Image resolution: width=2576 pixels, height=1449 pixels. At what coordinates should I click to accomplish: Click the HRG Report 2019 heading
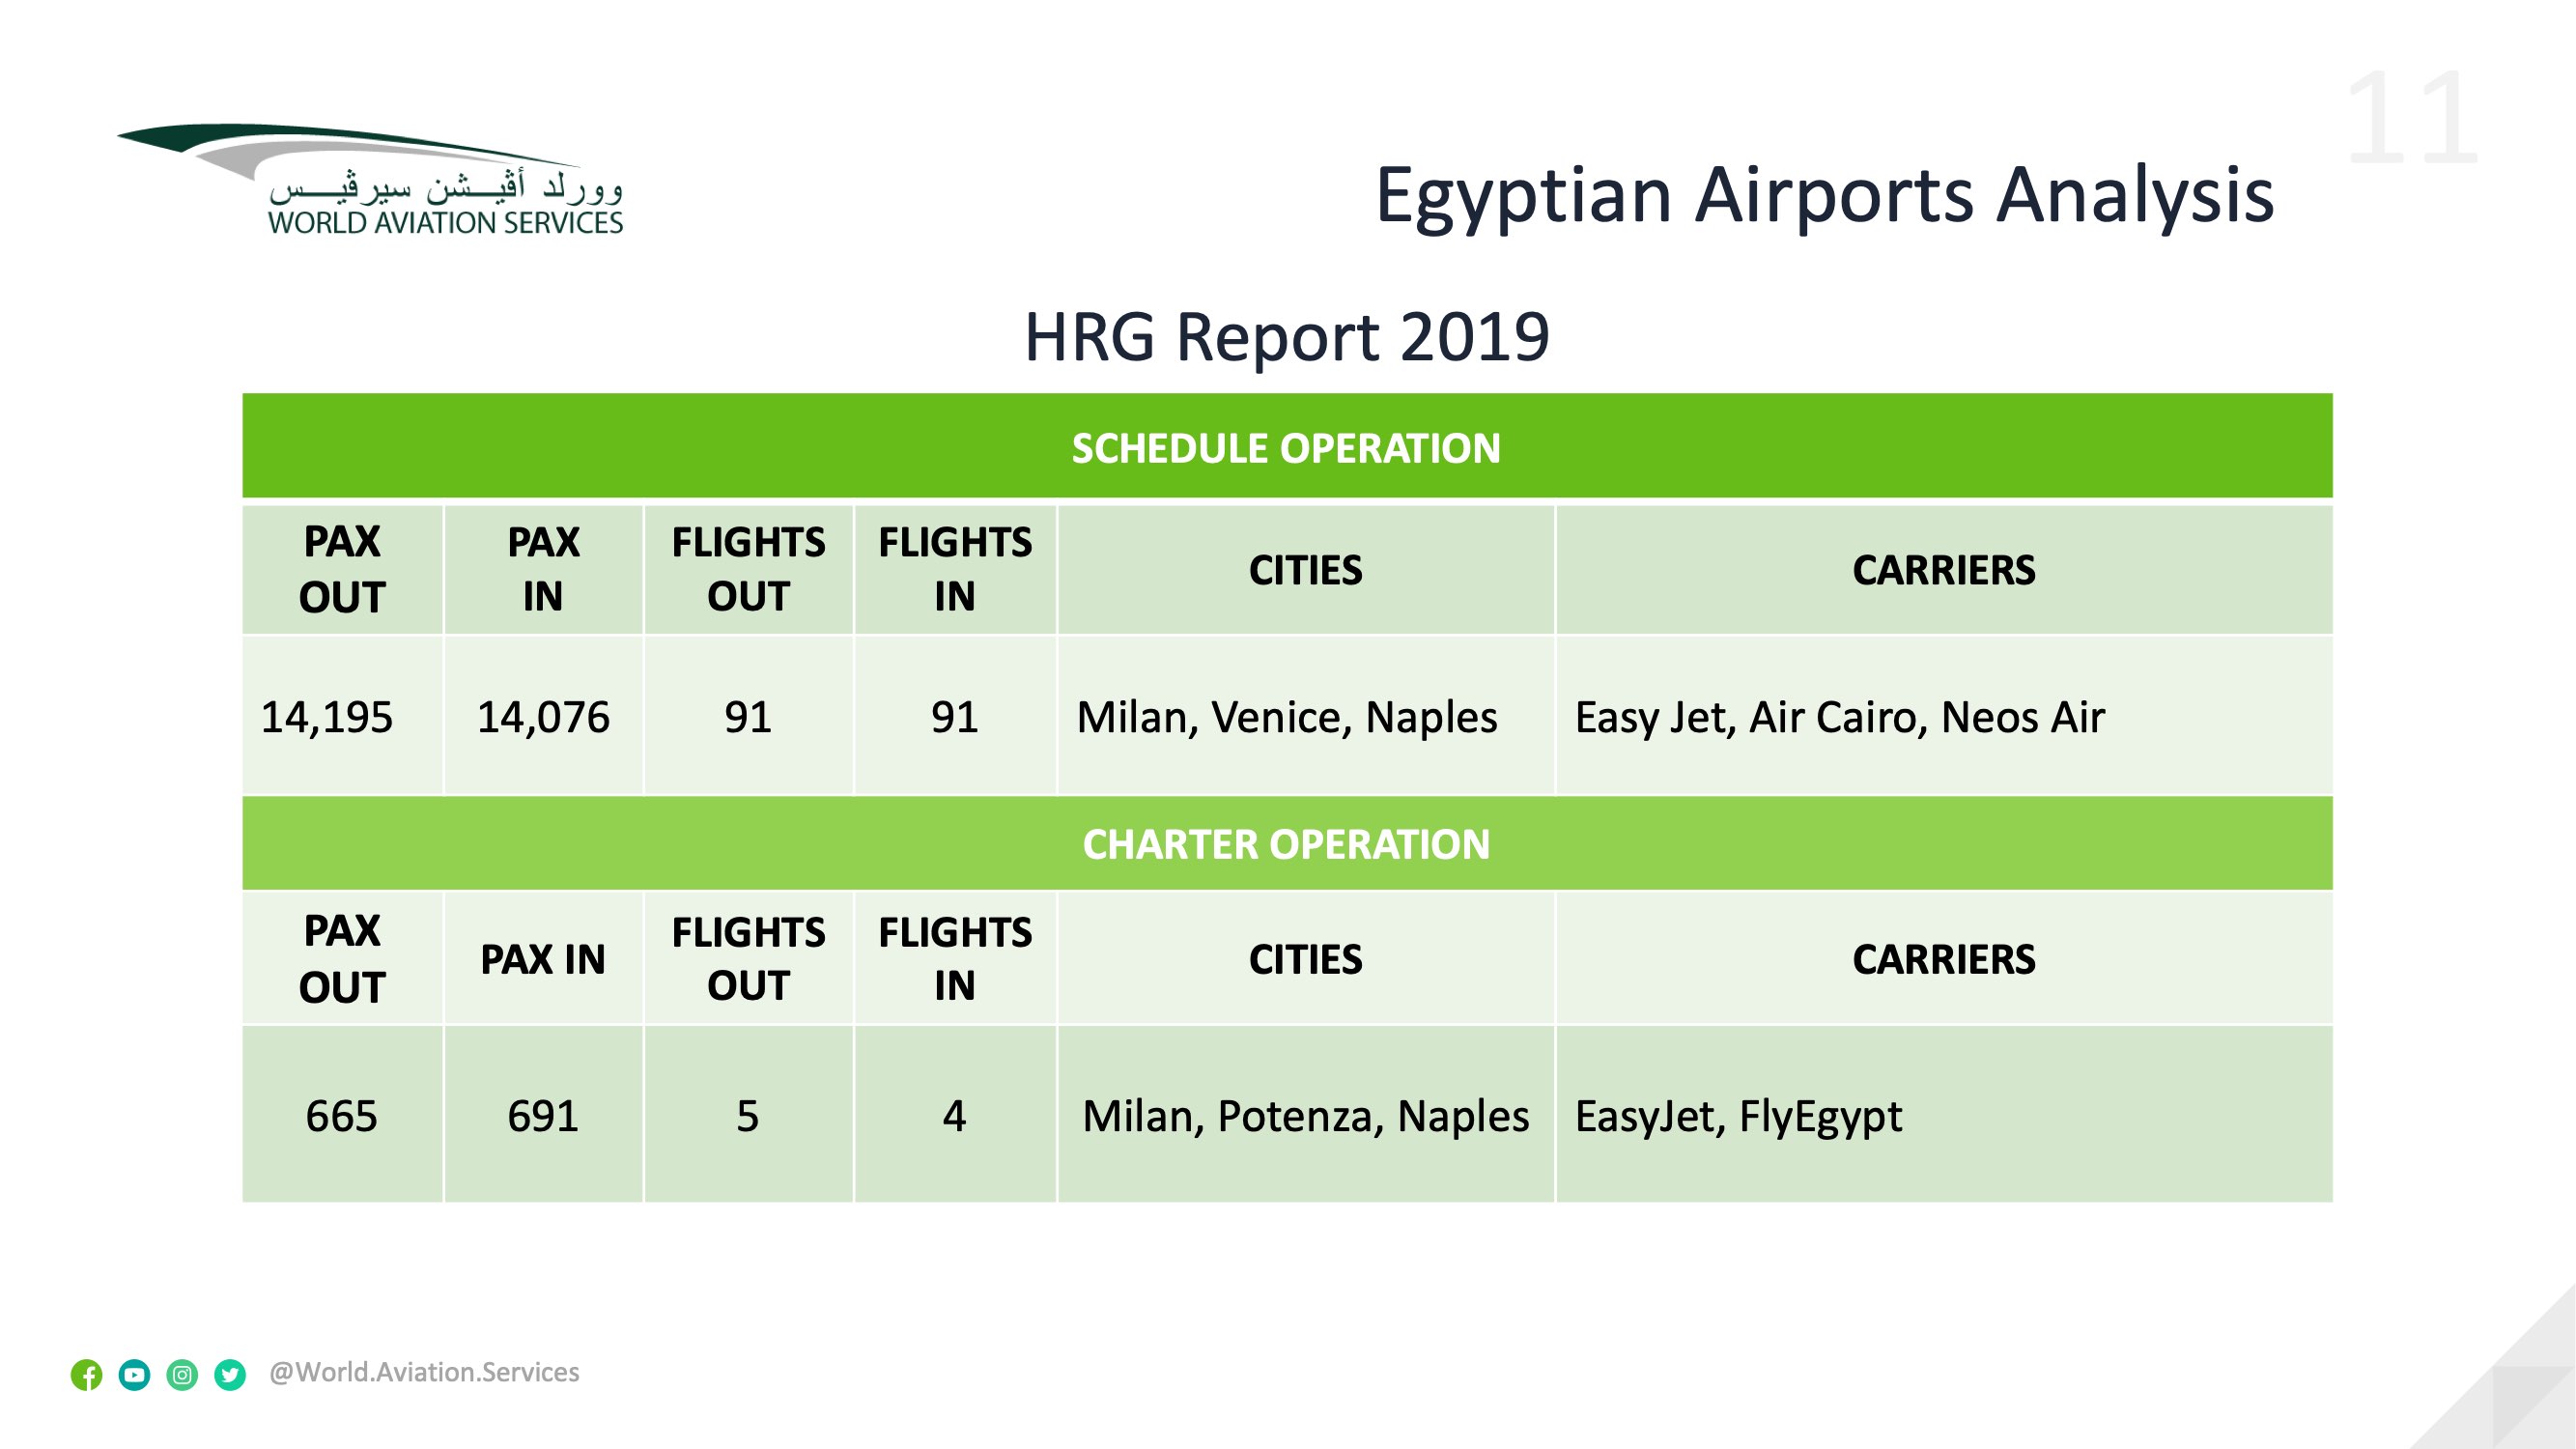(1287, 336)
